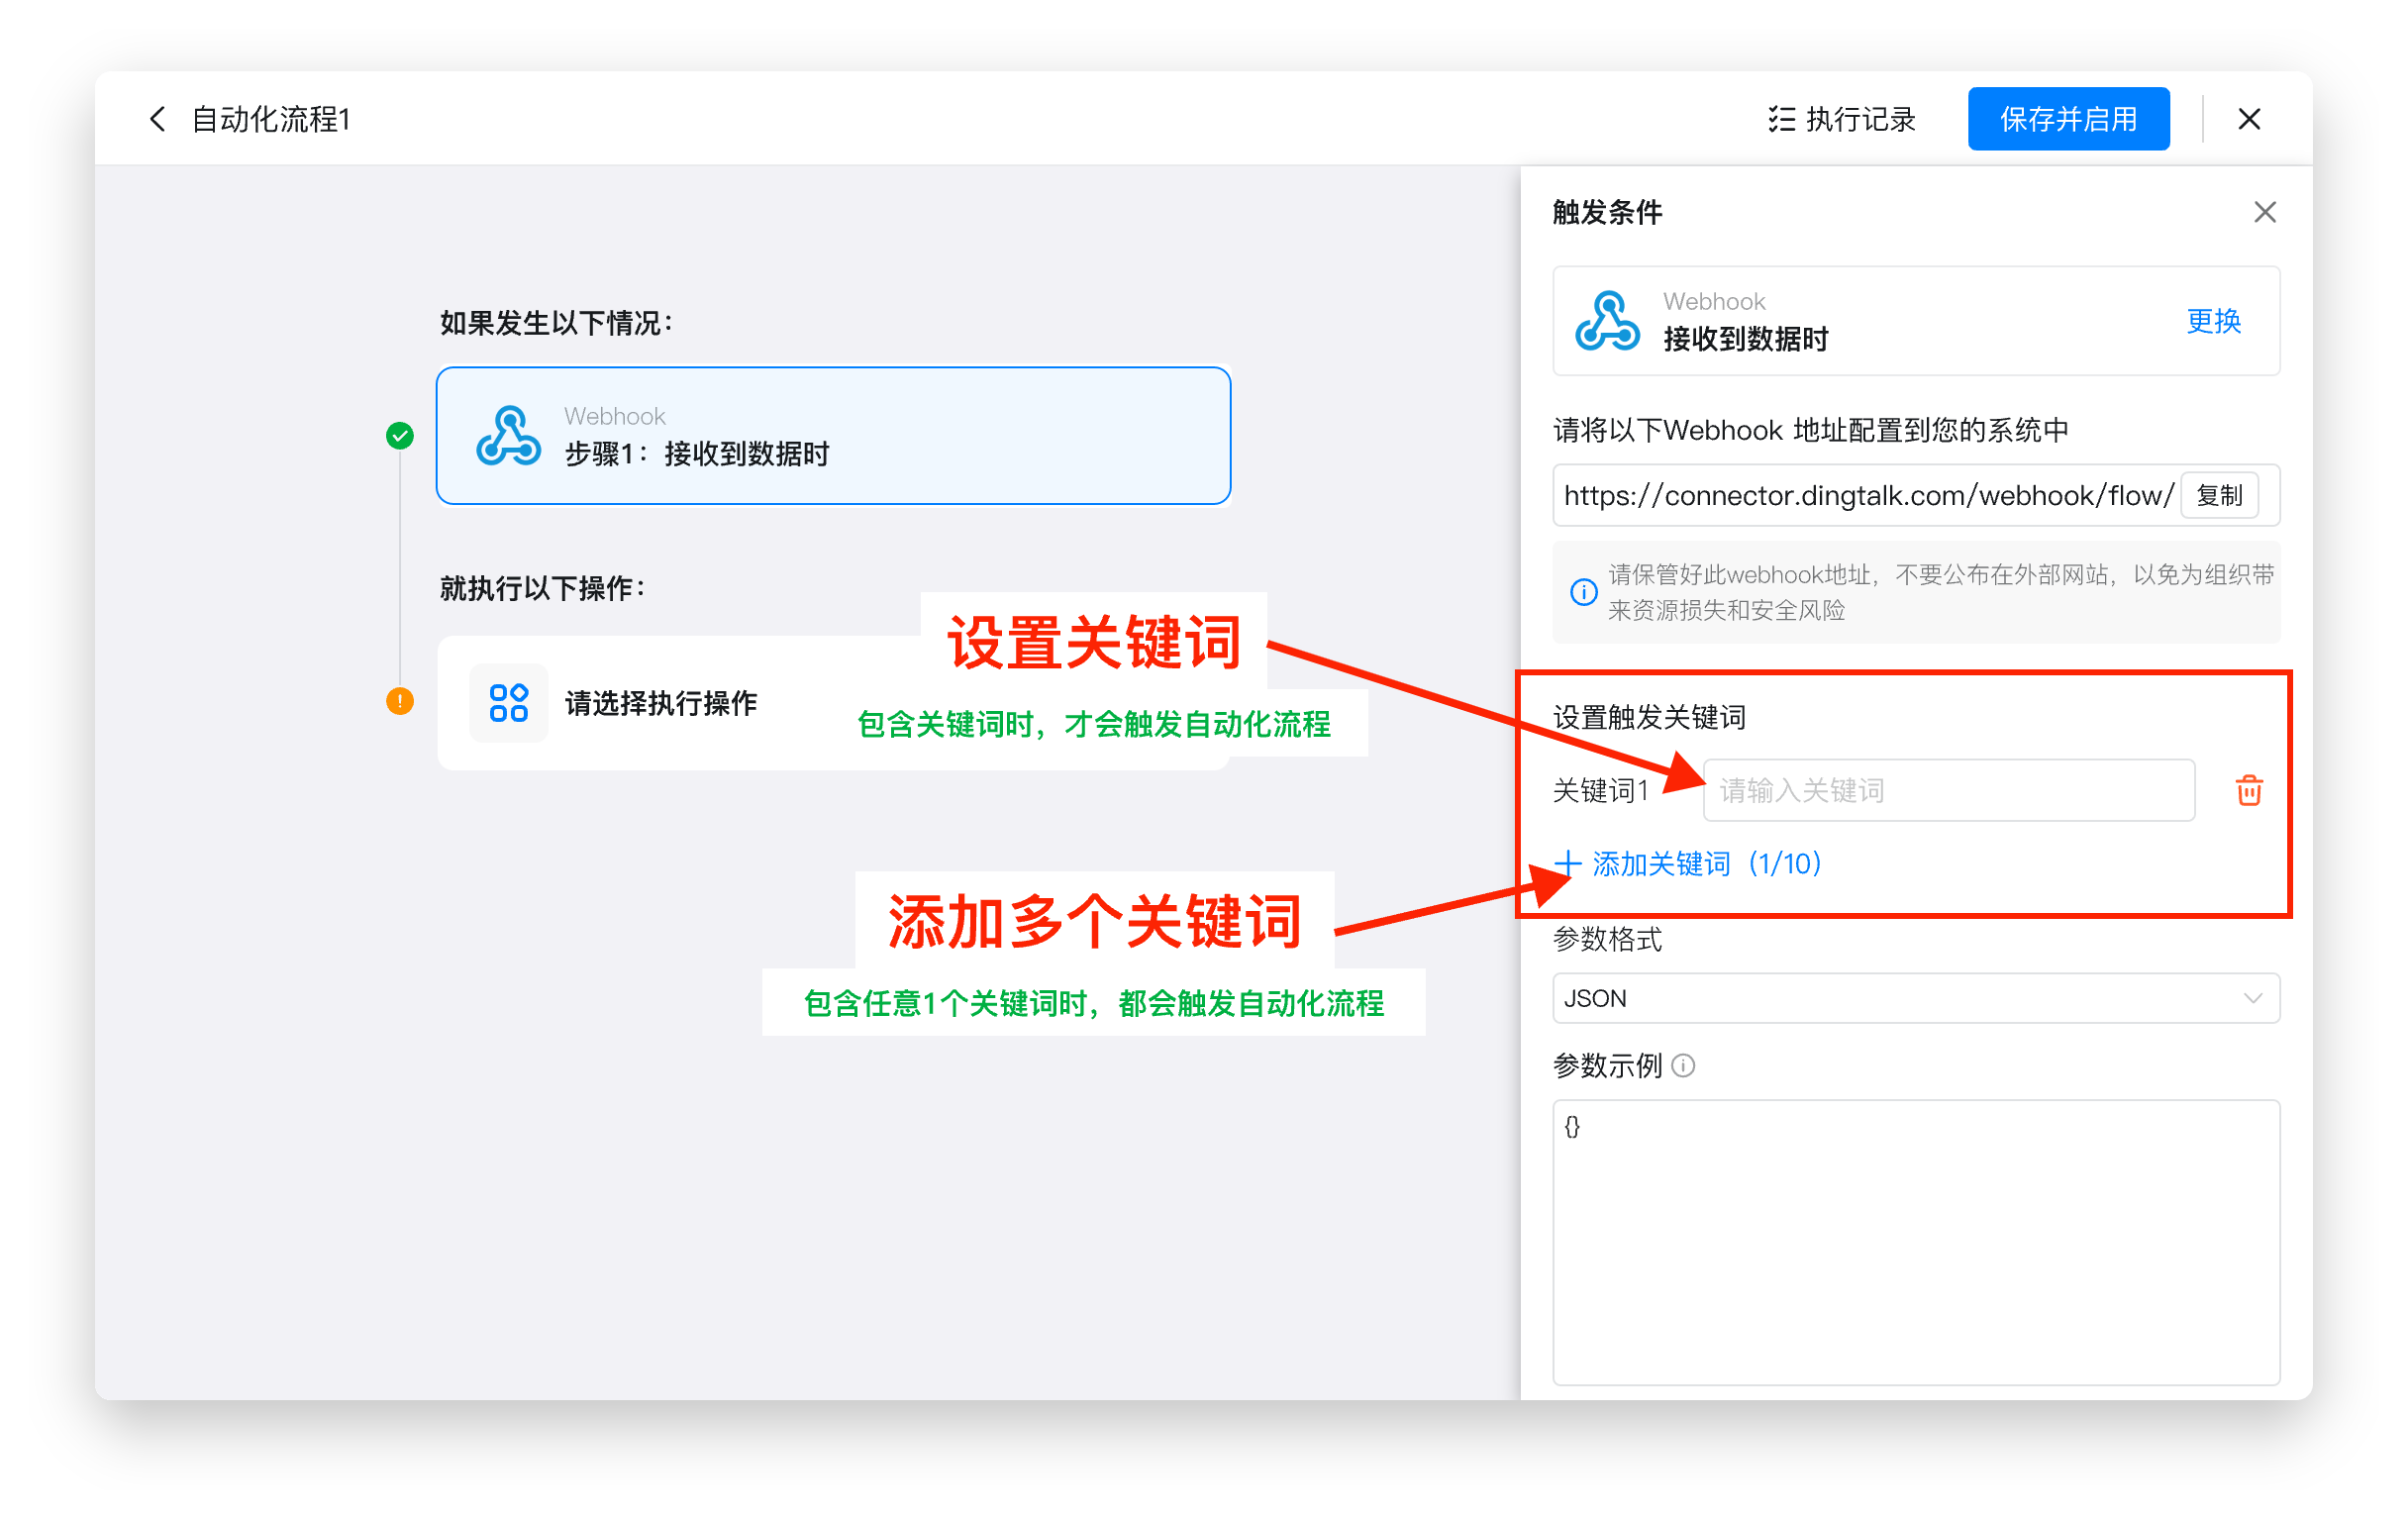
Task: Click the 保存并启用 button
Action: point(2068,118)
